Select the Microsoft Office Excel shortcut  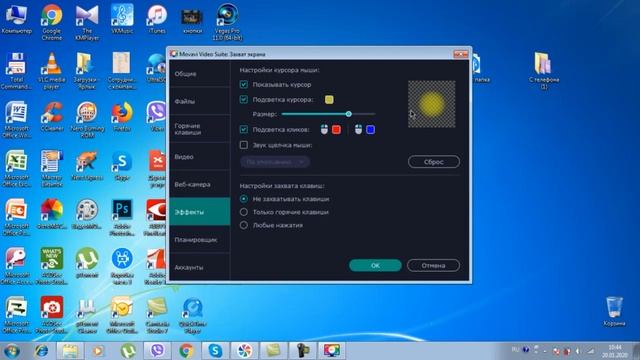pos(16,169)
